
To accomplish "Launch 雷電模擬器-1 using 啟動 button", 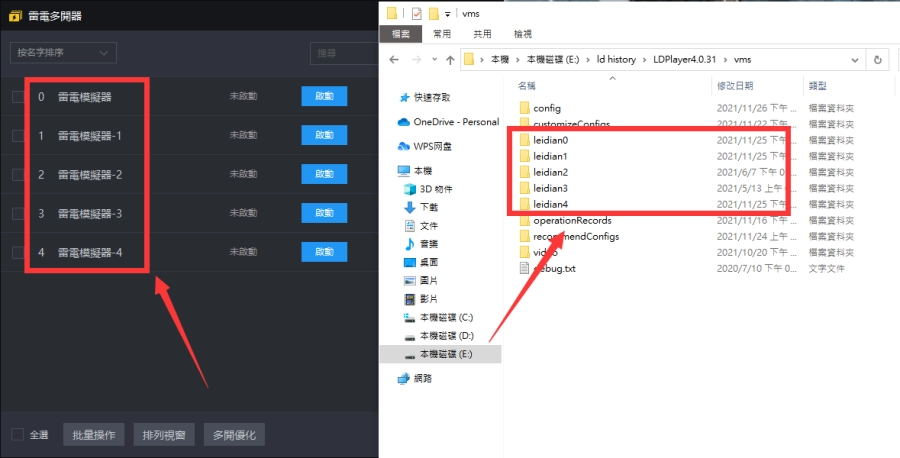I will pos(324,135).
